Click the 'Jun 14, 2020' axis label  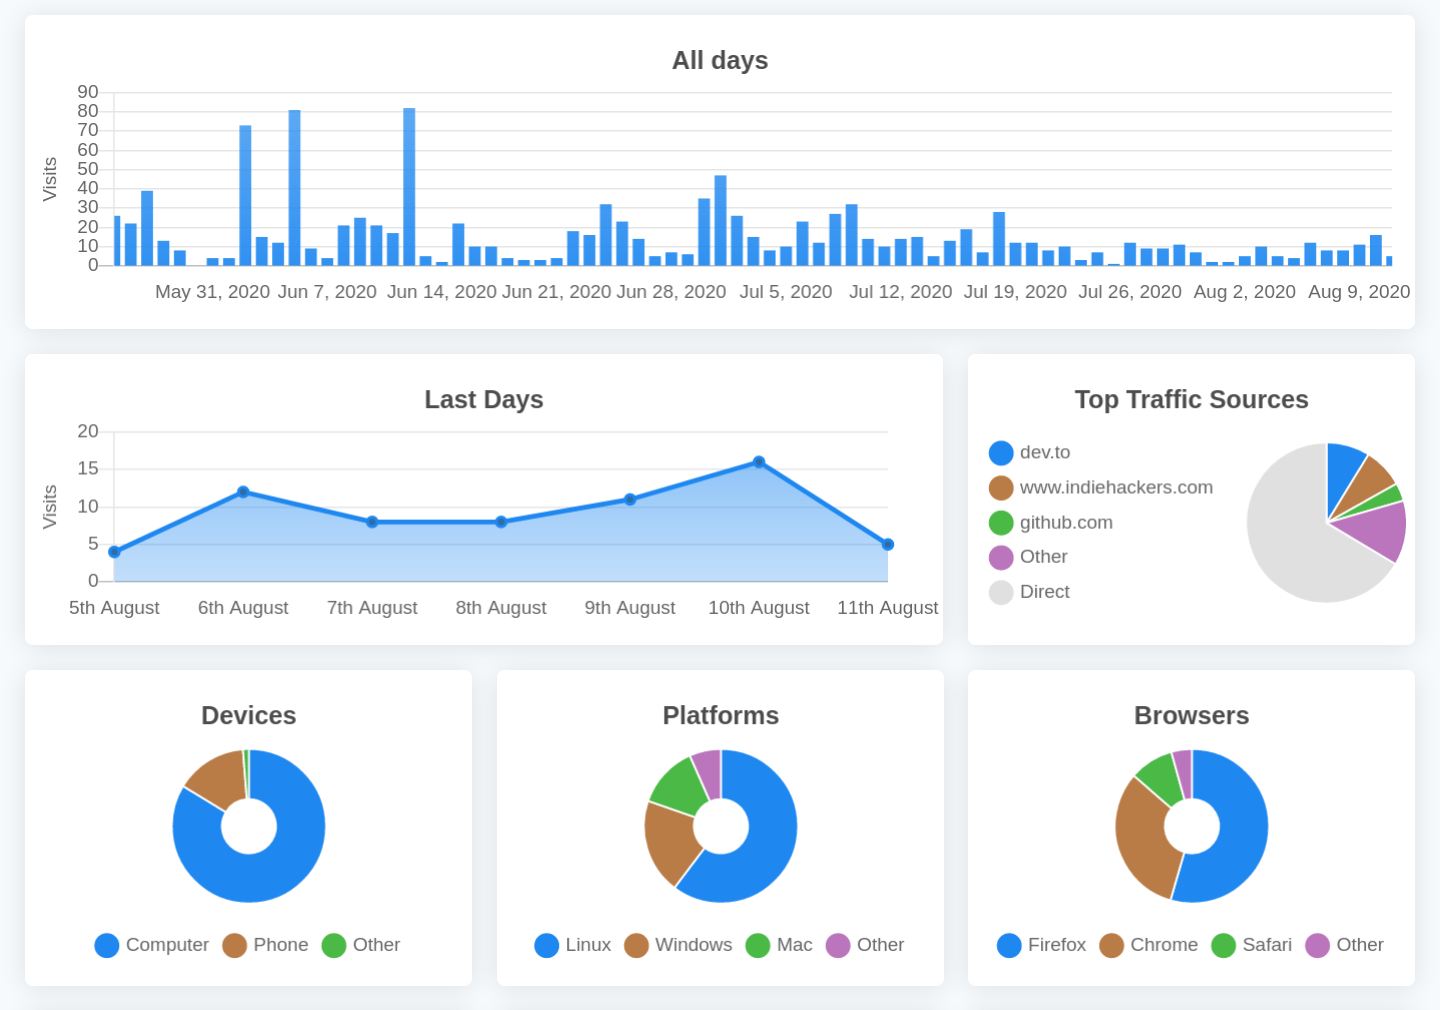[x=442, y=292]
